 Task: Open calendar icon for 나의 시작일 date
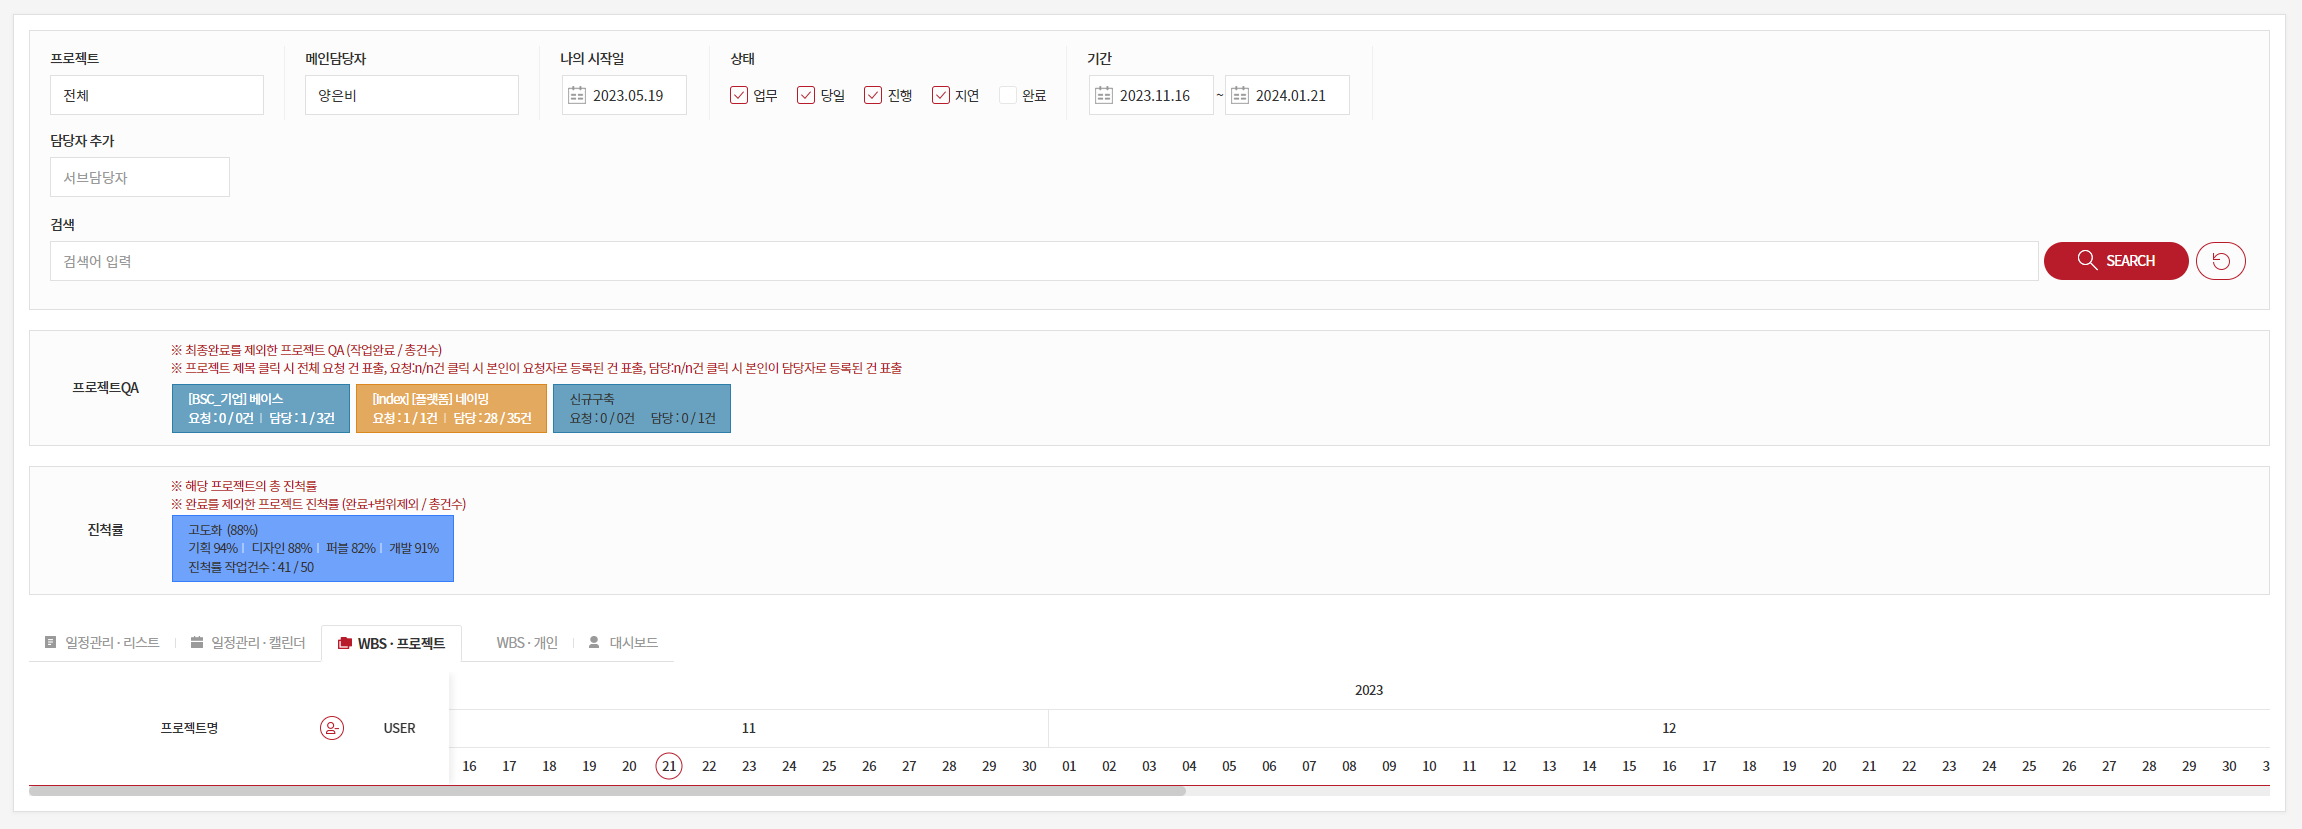tap(577, 95)
